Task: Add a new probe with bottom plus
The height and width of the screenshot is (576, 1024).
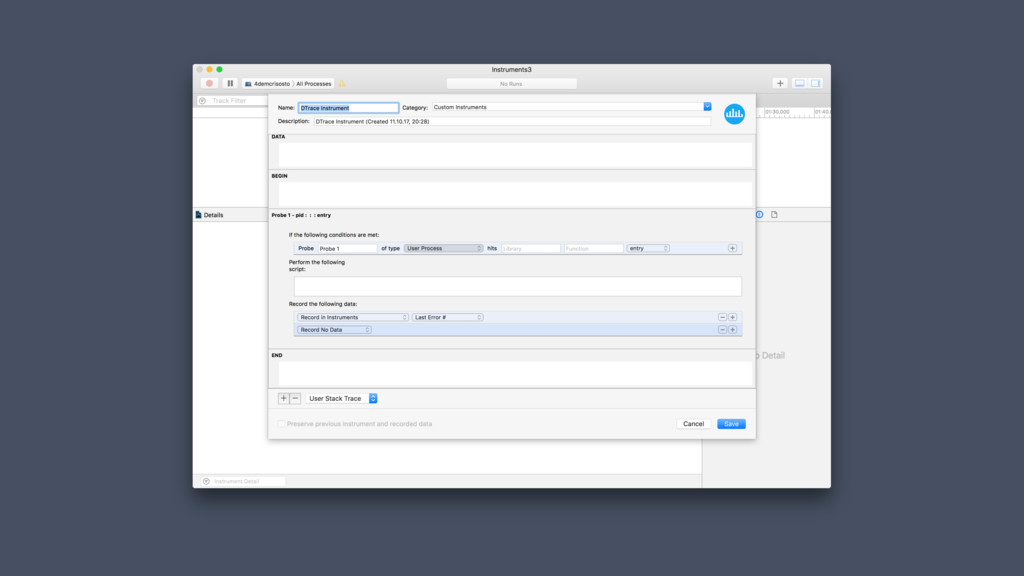Action: point(283,398)
